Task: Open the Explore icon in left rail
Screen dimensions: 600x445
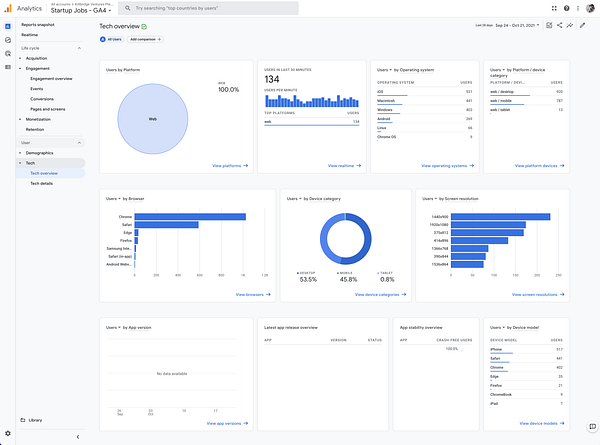Action: point(8,41)
